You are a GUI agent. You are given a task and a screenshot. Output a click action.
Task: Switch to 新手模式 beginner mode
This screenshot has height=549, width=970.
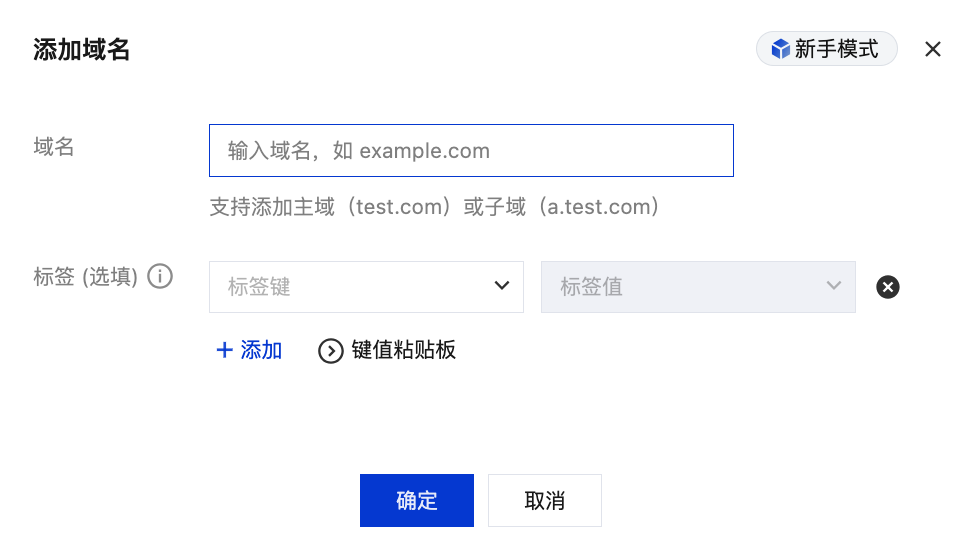[826, 49]
